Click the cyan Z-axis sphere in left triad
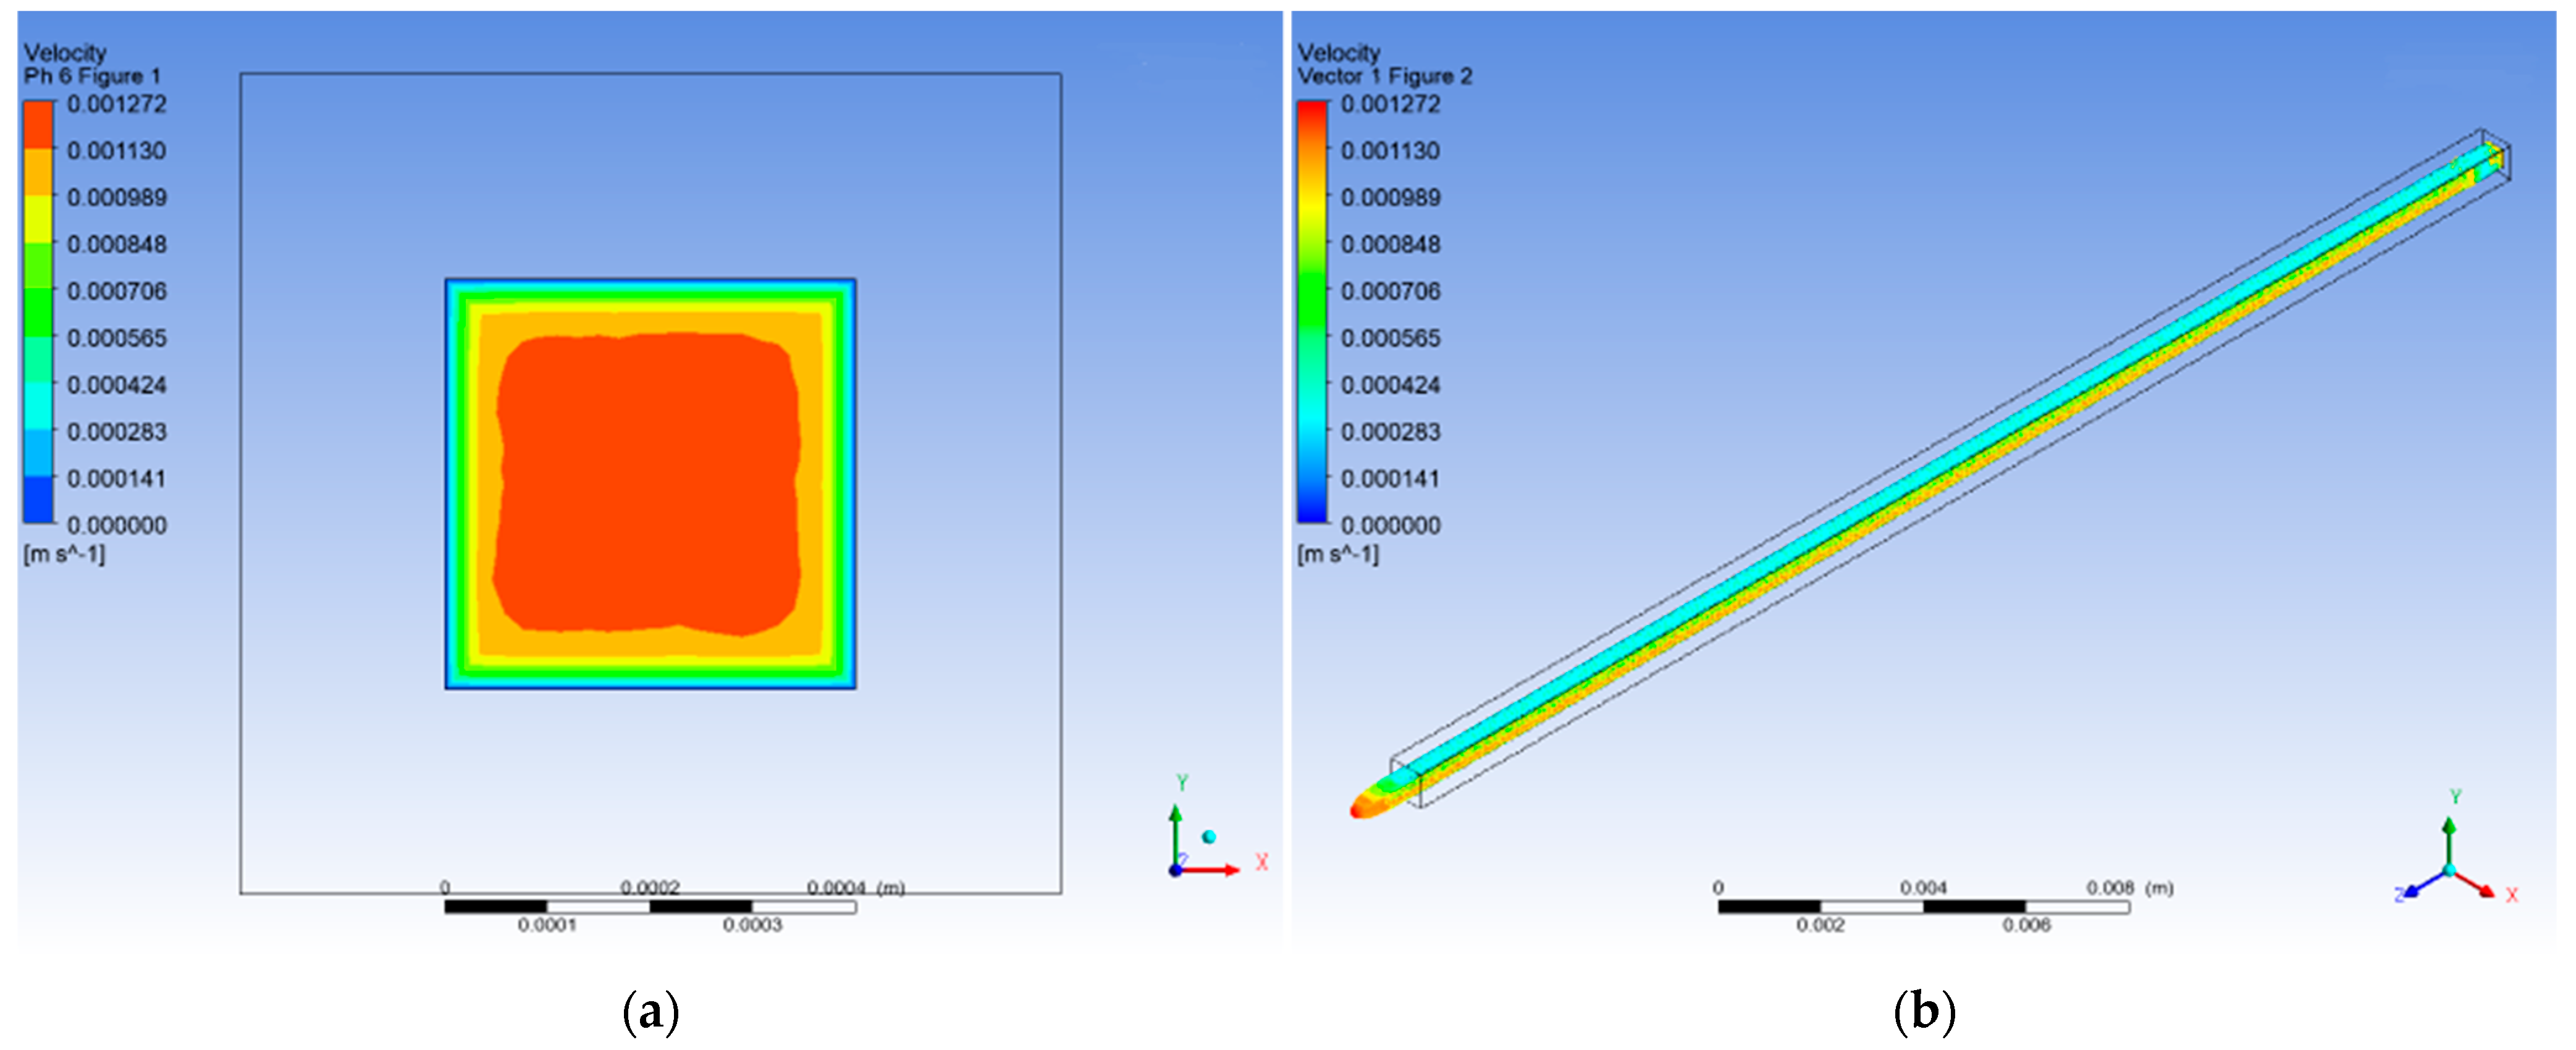2576x1050 pixels. (x=1209, y=837)
